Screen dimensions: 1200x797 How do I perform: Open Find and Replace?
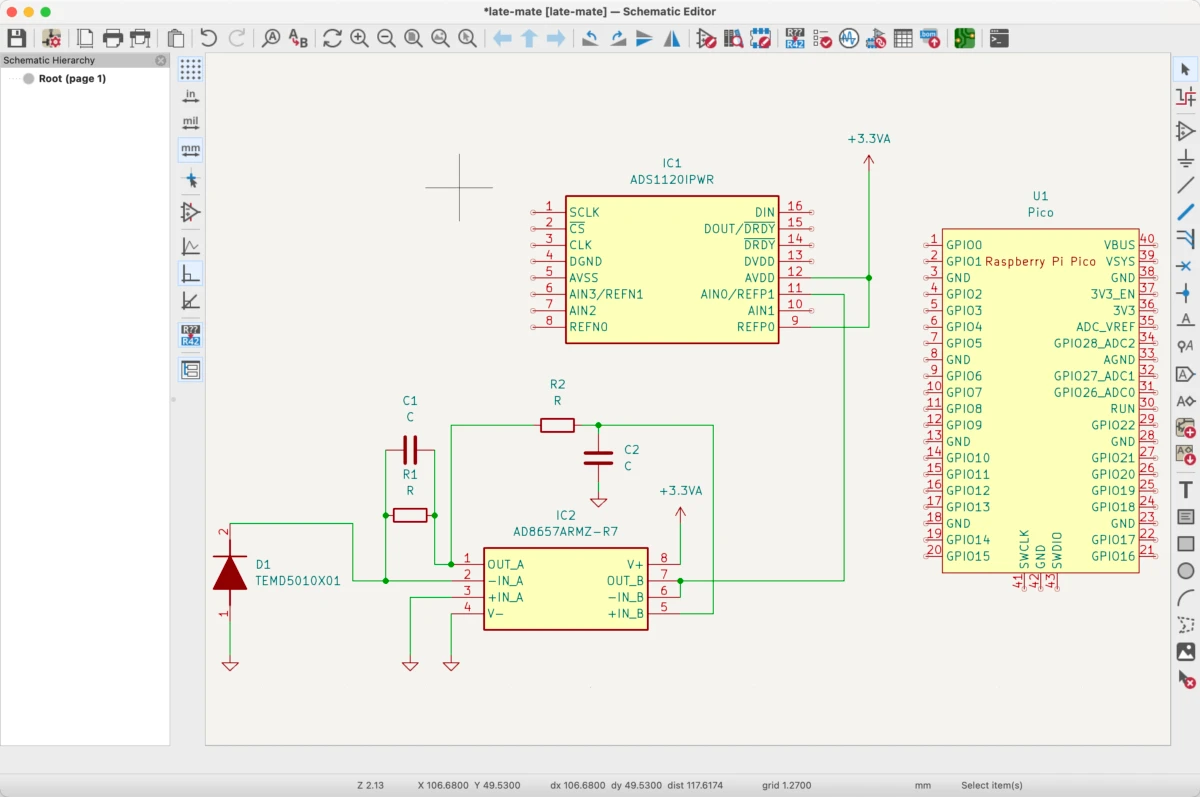(298, 38)
